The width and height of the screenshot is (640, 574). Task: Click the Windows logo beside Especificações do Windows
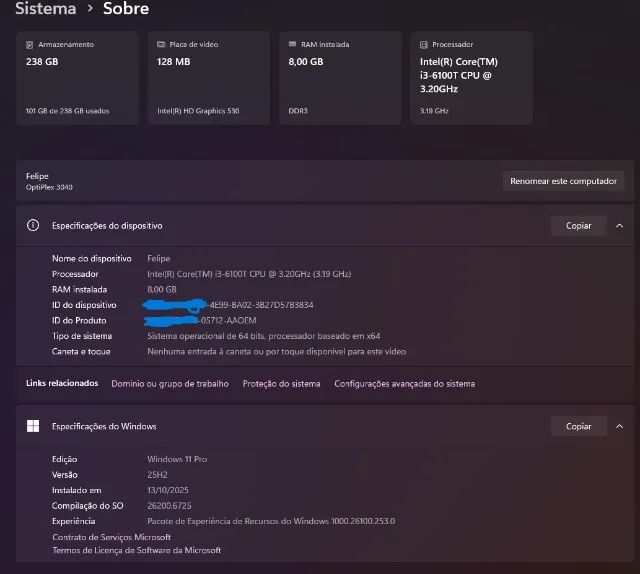[33, 426]
